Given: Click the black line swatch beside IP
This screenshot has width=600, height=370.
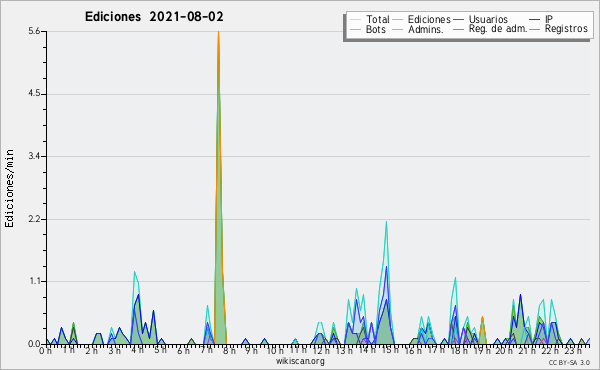Looking at the screenshot, I should tap(535, 20).
